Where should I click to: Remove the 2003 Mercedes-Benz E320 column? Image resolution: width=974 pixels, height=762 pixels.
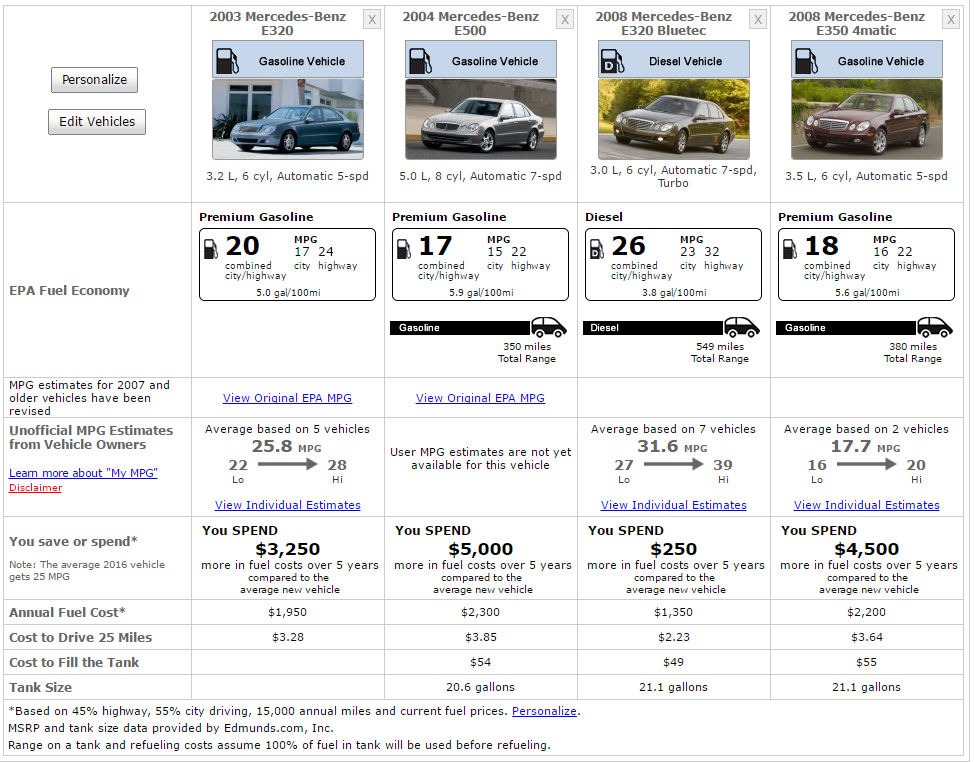(372, 20)
